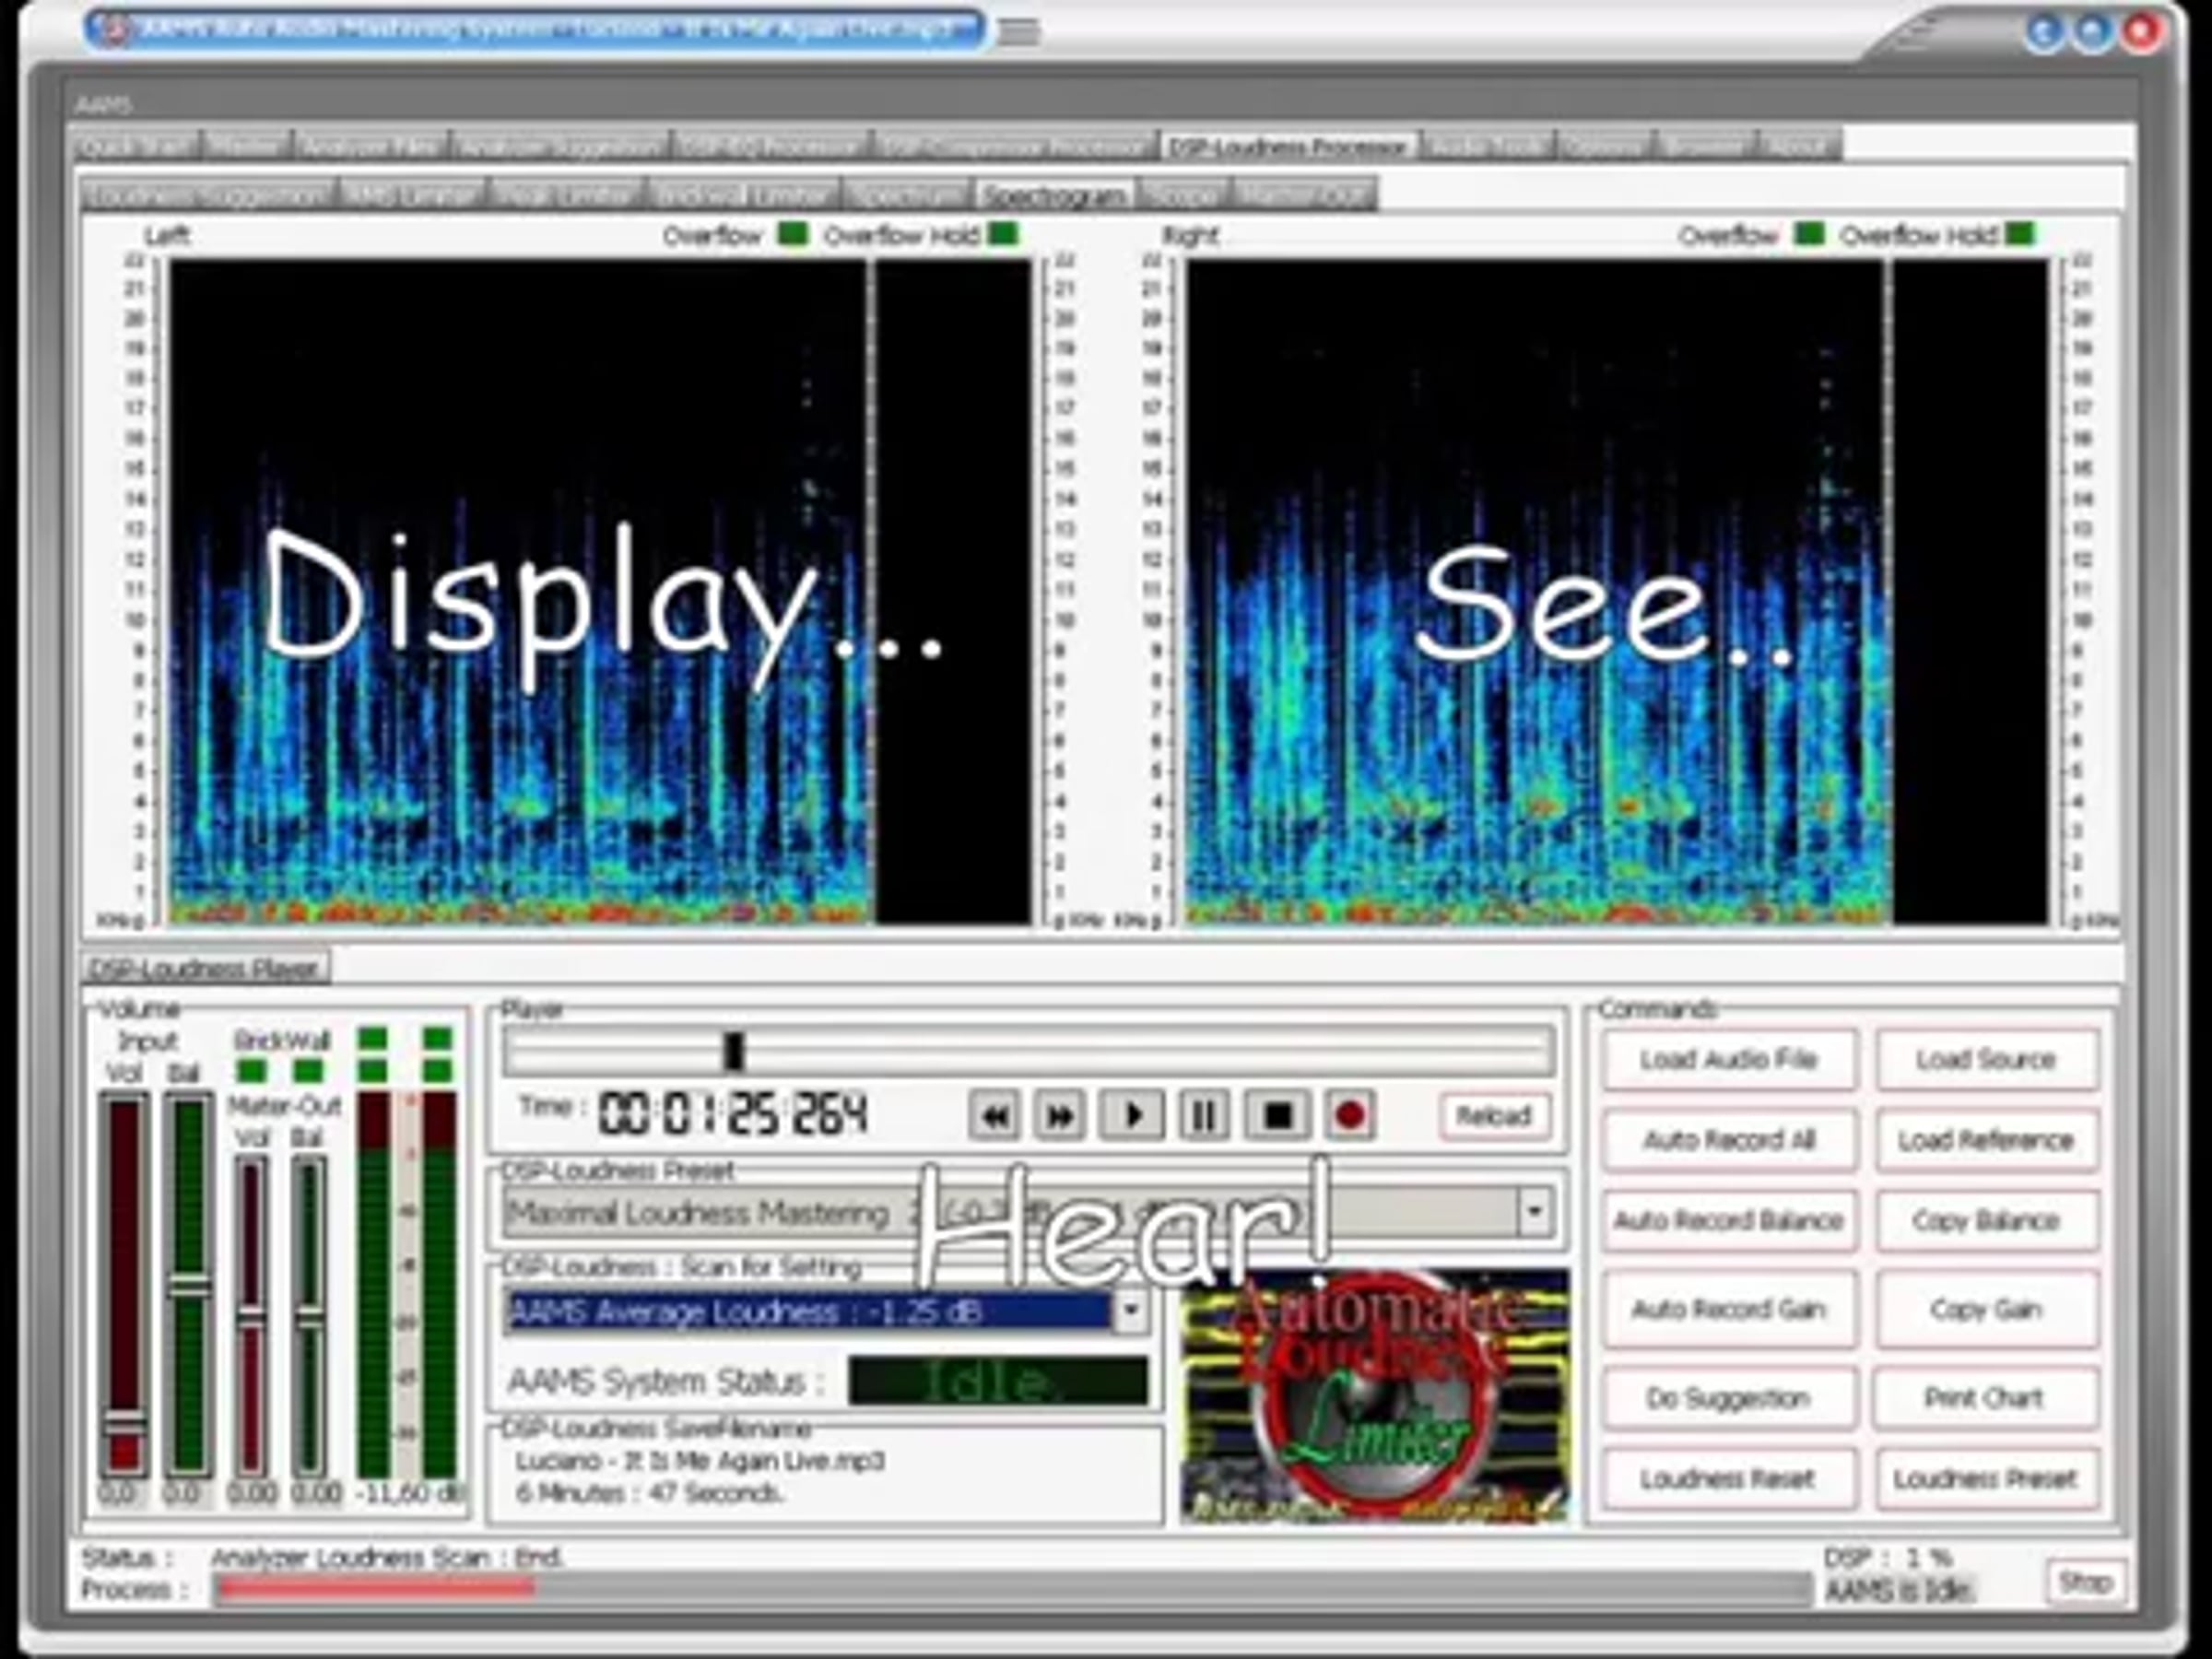Viewport: 2212px width, 1659px height.
Task: Expand the DSP-Loudness Preset dropdown
Action: pos(1535,1212)
